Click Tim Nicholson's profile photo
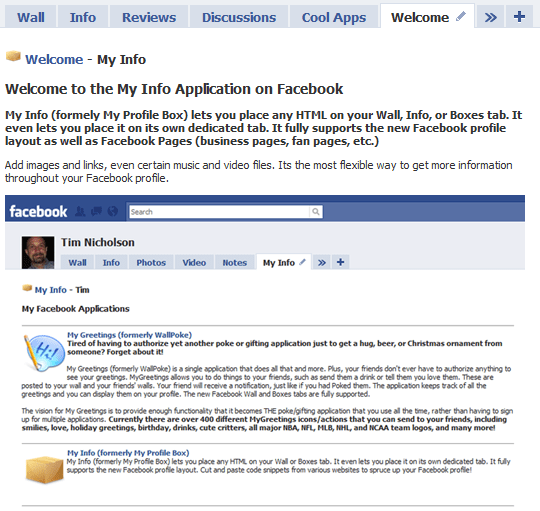The image size is (540, 511). [x=38, y=252]
